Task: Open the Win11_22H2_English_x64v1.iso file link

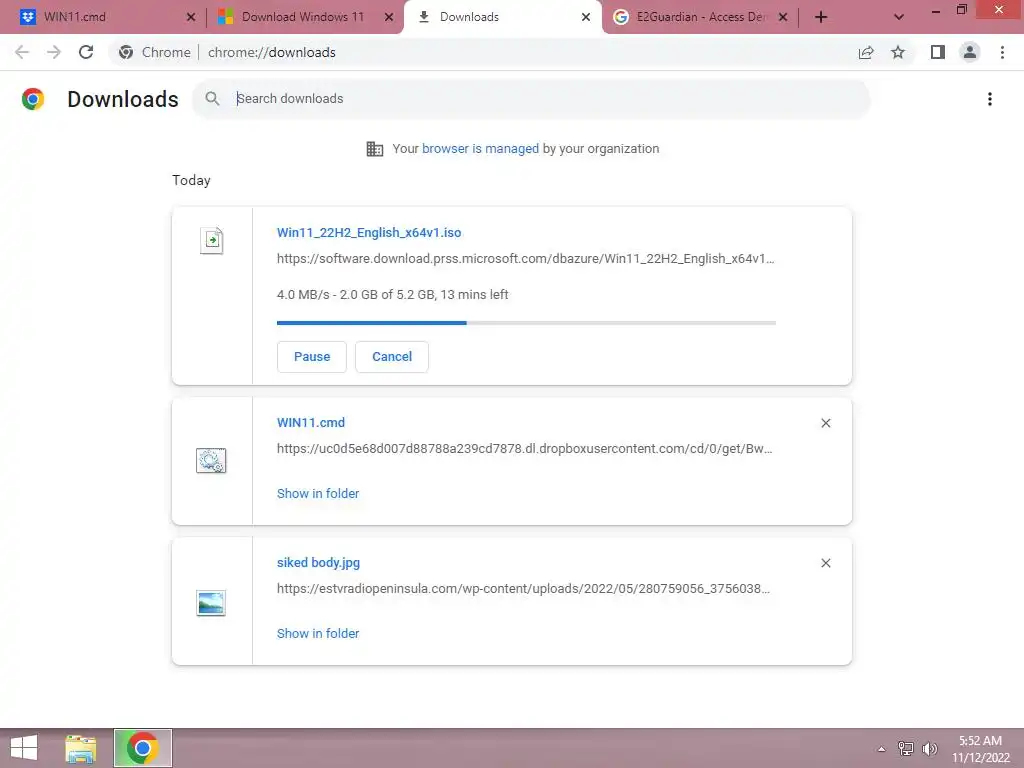Action: (x=369, y=232)
